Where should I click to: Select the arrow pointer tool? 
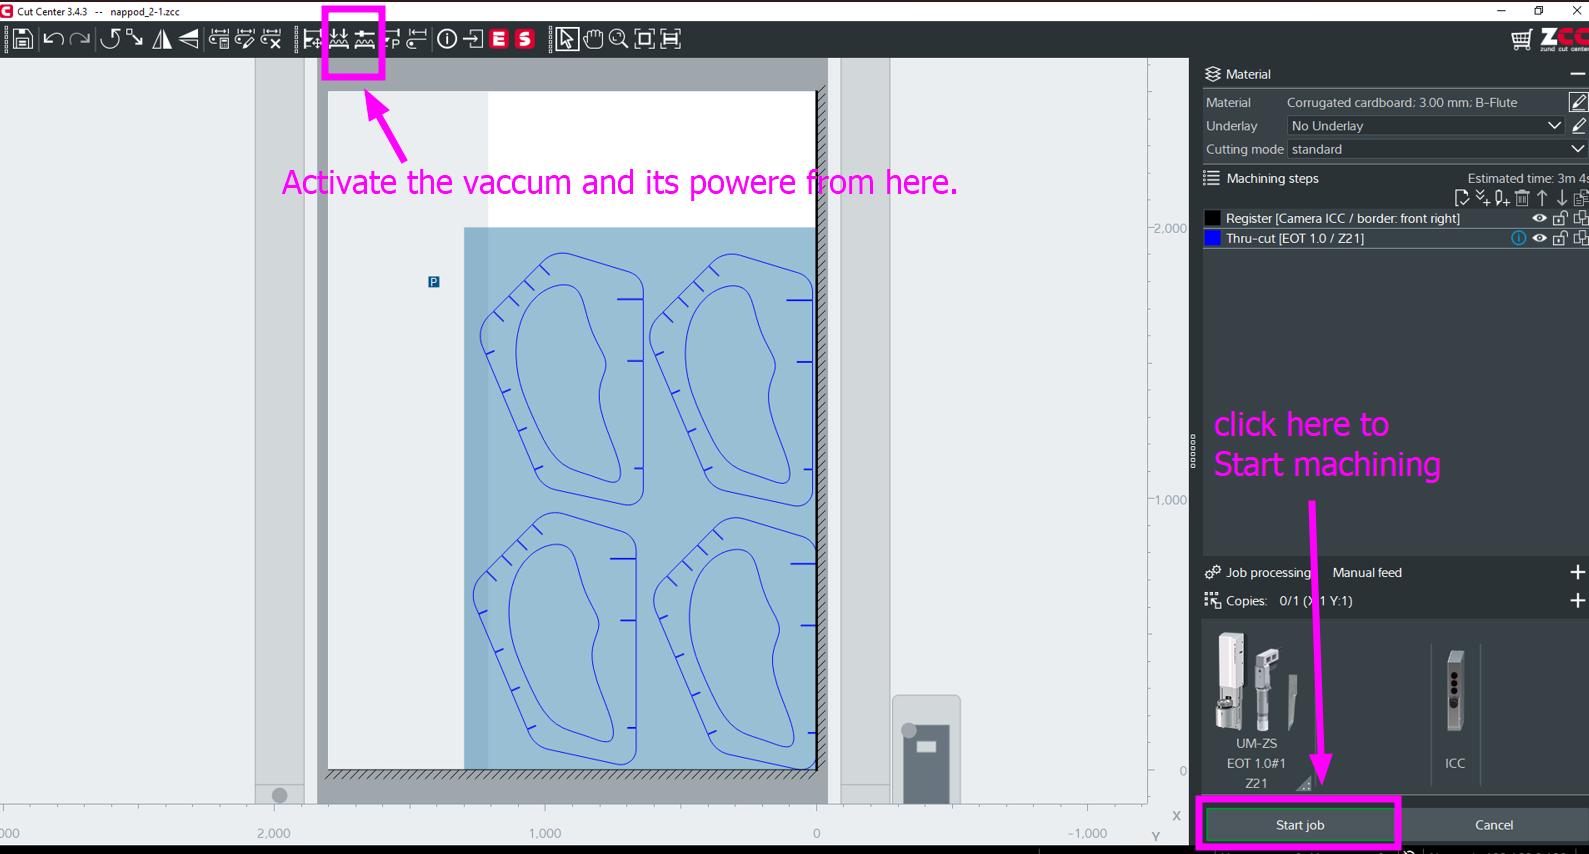(567, 39)
